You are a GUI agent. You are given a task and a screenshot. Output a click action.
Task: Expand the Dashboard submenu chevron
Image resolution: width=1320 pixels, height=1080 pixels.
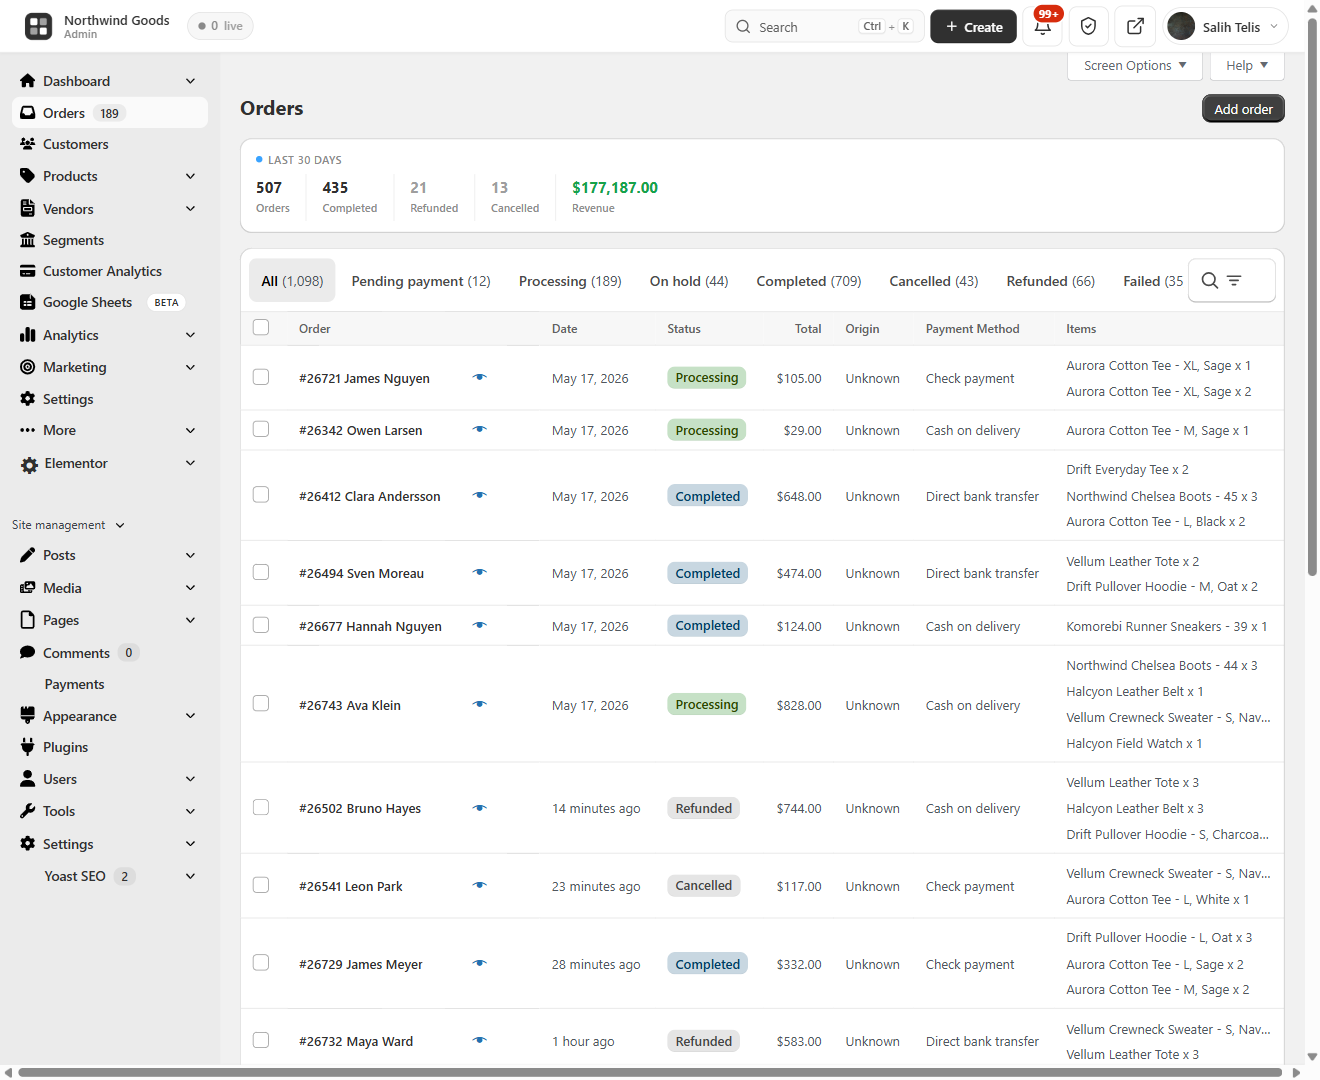click(191, 81)
